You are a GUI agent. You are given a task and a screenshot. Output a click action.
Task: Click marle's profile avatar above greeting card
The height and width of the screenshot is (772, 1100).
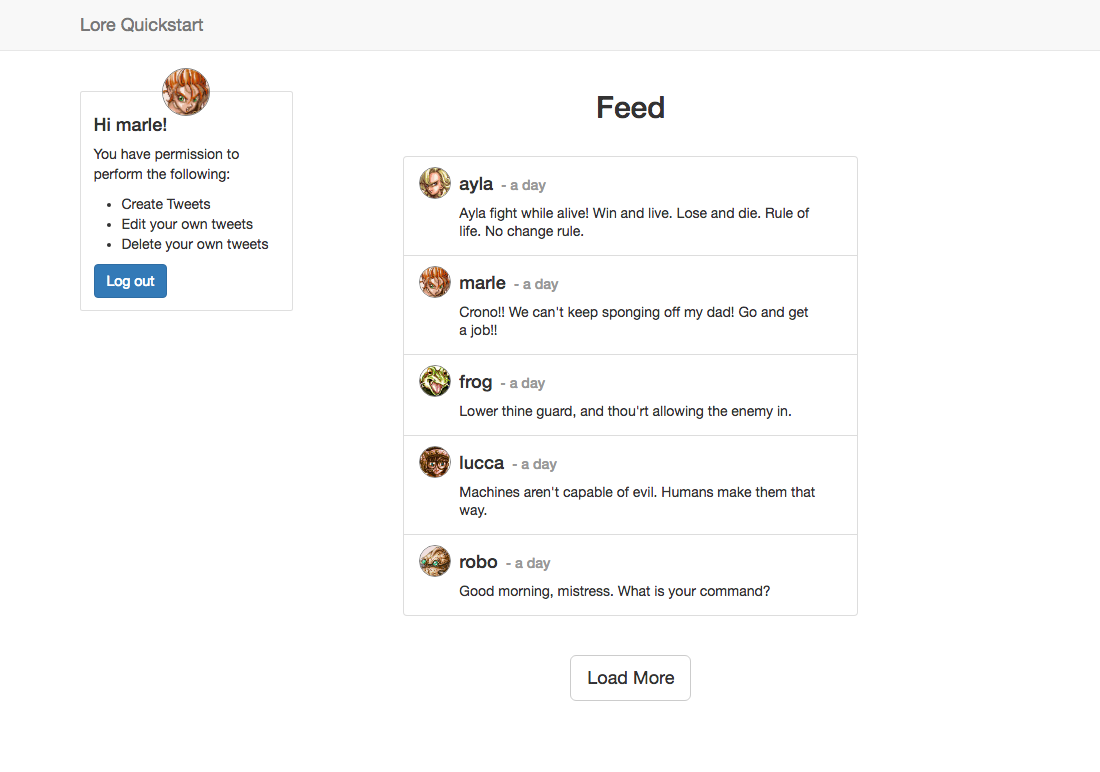point(186,92)
